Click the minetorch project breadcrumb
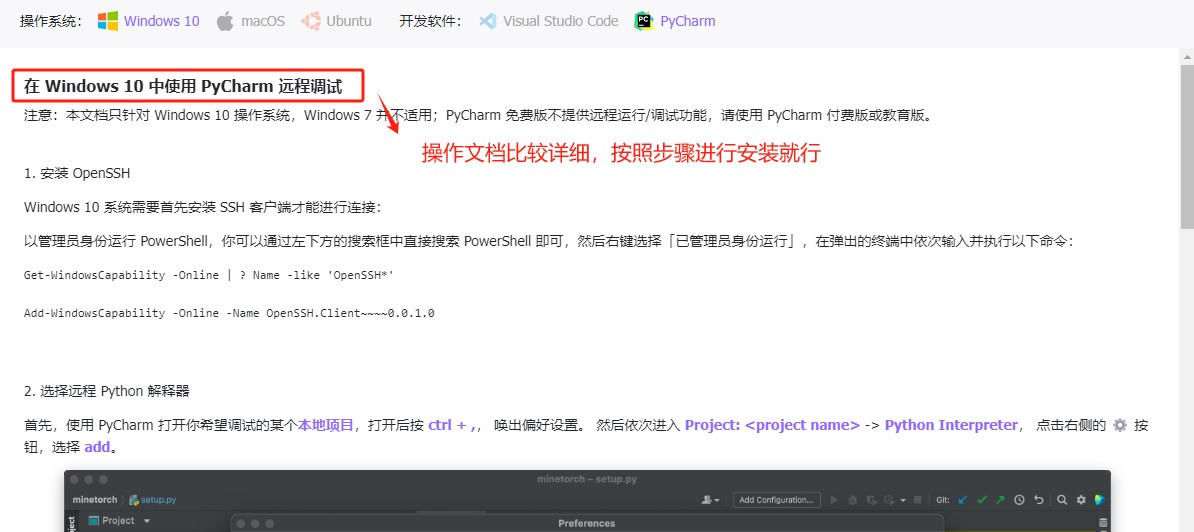 click(95, 500)
